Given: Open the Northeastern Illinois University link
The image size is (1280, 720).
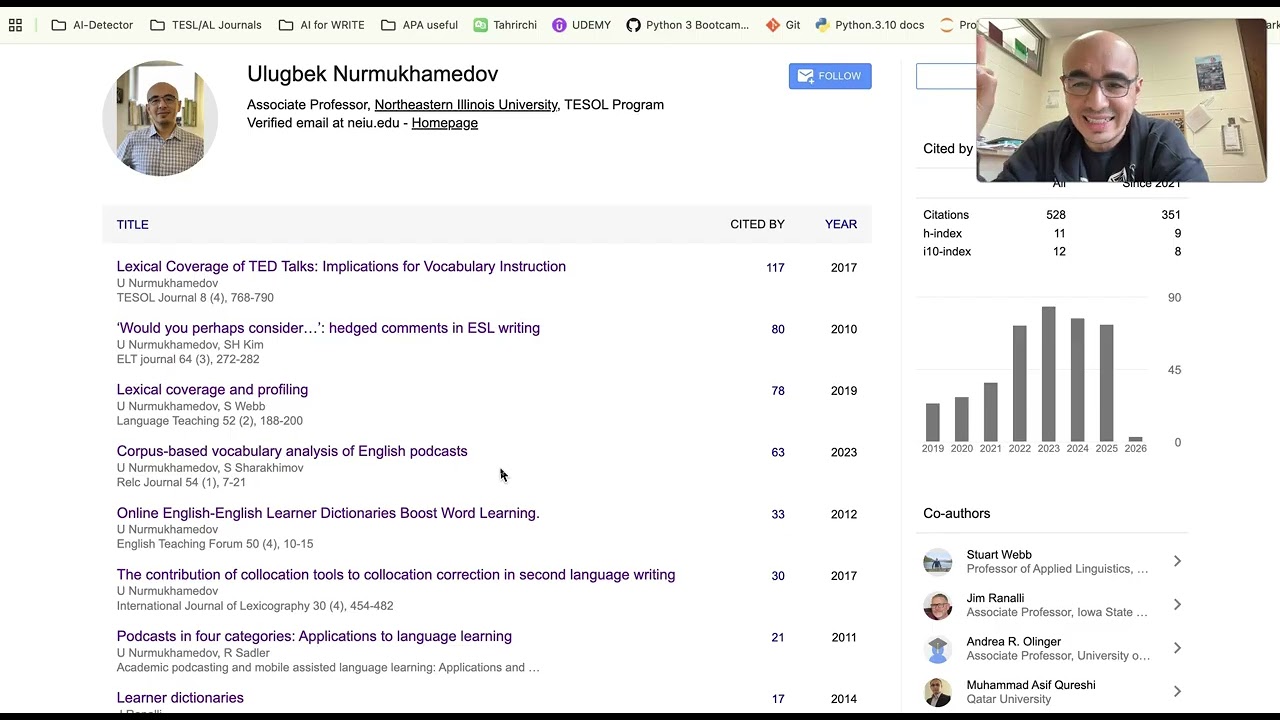Looking at the screenshot, I should tap(466, 104).
